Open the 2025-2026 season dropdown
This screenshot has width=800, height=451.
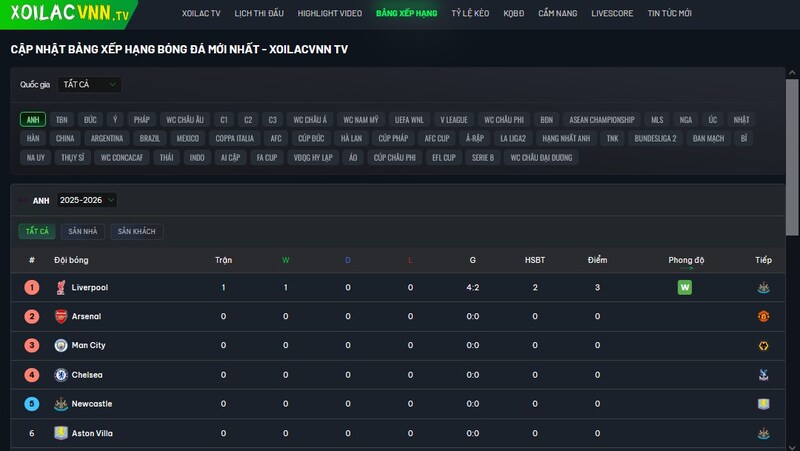pyautogui.click(x=86, y=200)
